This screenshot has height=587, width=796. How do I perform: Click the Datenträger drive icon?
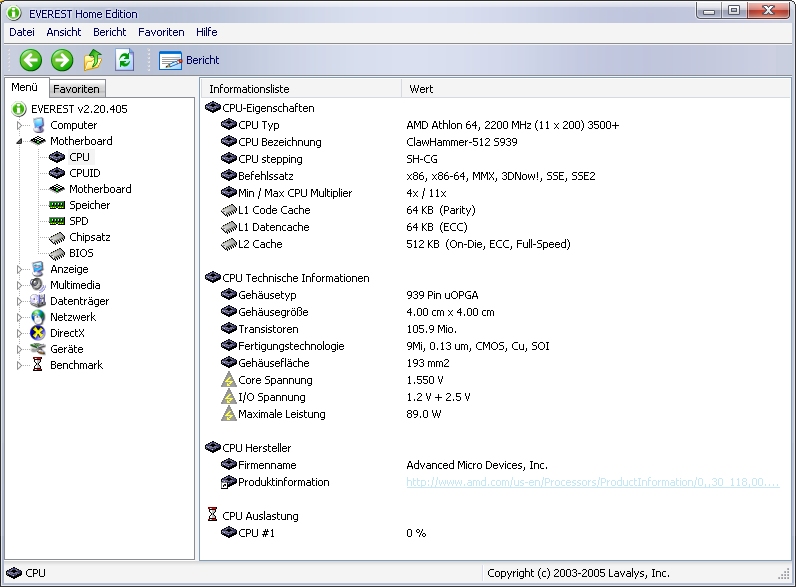pyautogui.click(x=38, y=301)
